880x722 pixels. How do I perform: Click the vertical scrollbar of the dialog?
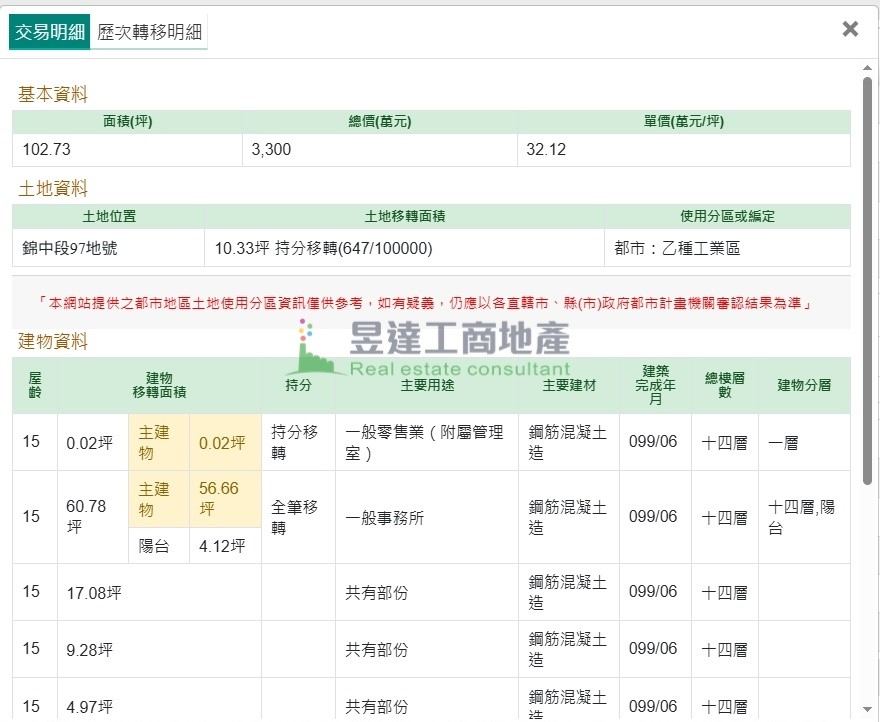pyautogui.click(x=867, y=280)
